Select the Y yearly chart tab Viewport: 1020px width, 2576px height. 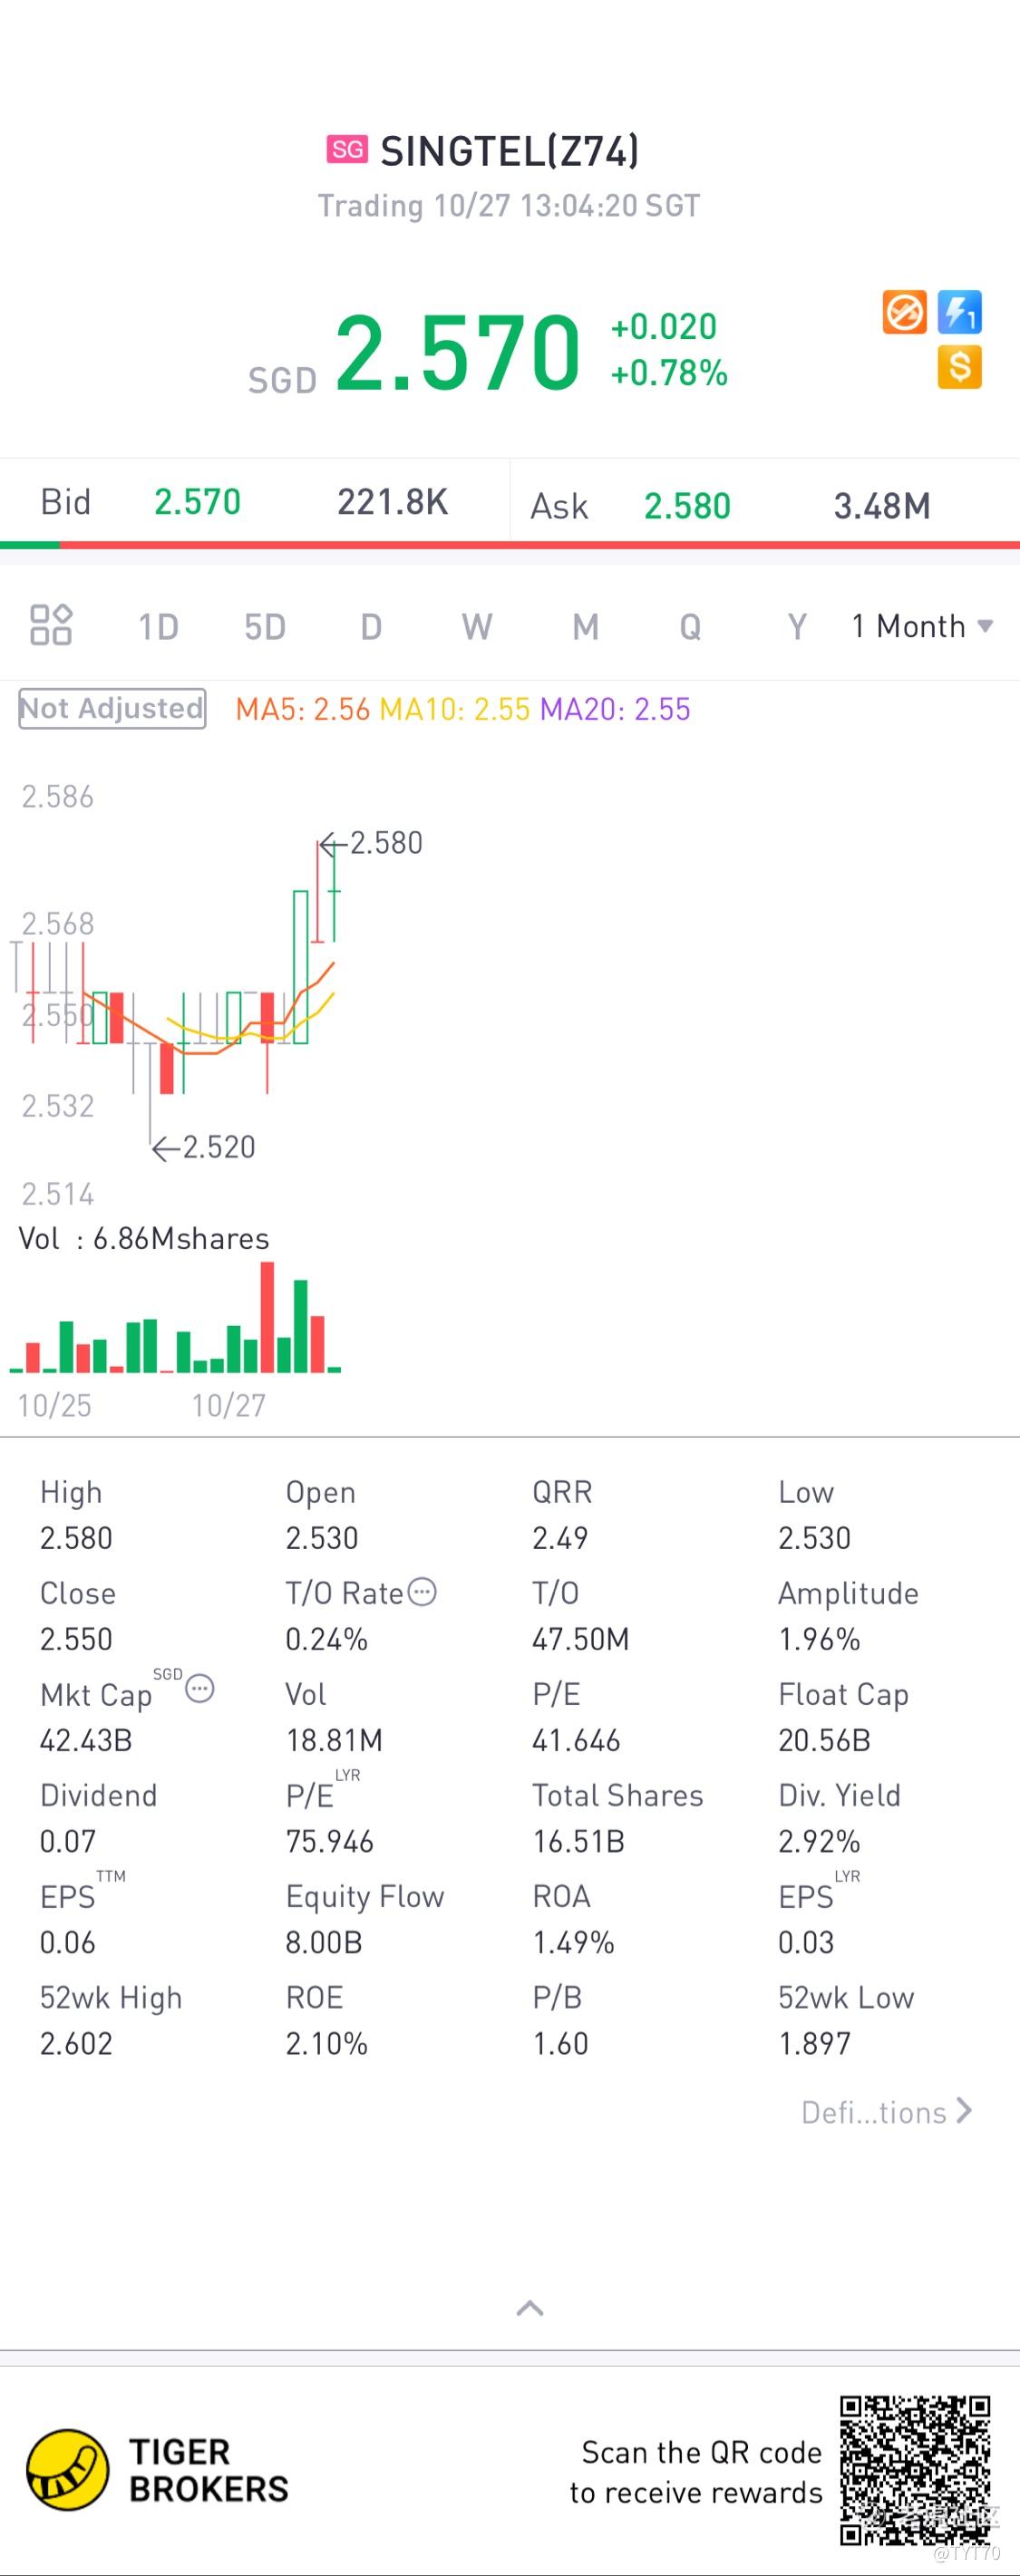pos(797,627)
